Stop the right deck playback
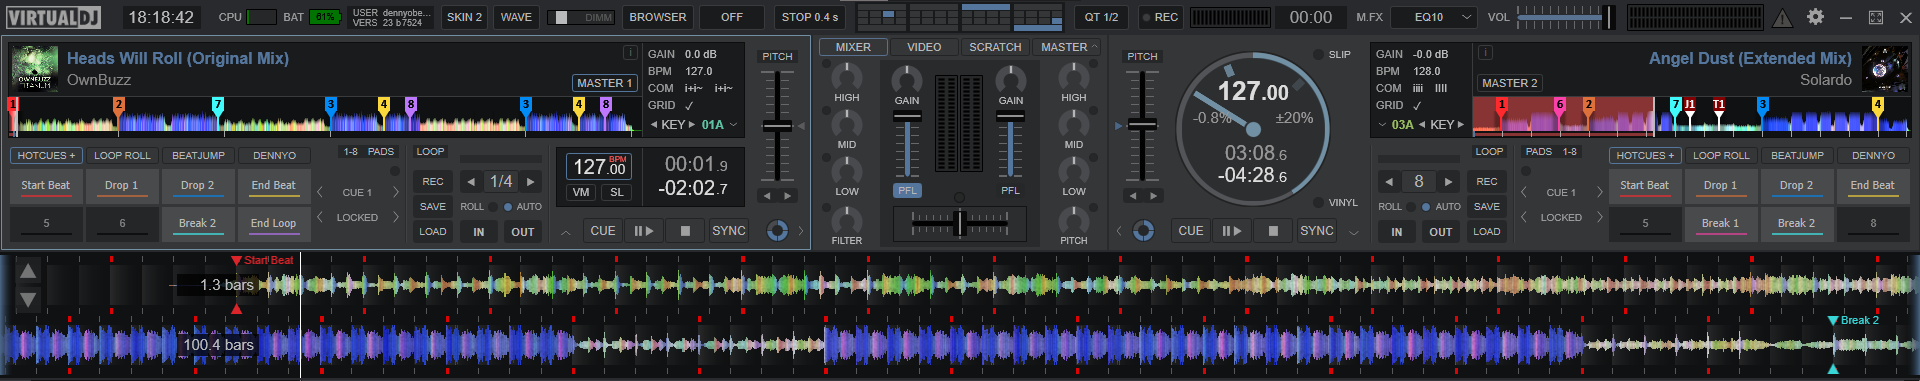Screen dimensions: 1920x381 point(1273,231)
